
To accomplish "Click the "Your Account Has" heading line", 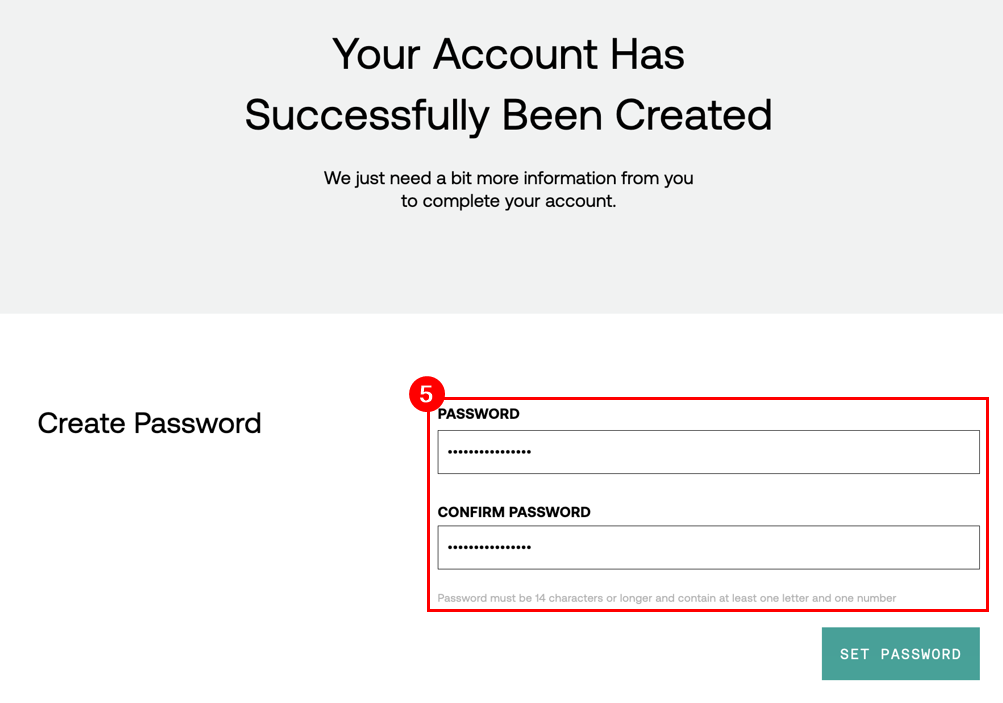I will 508,53.
